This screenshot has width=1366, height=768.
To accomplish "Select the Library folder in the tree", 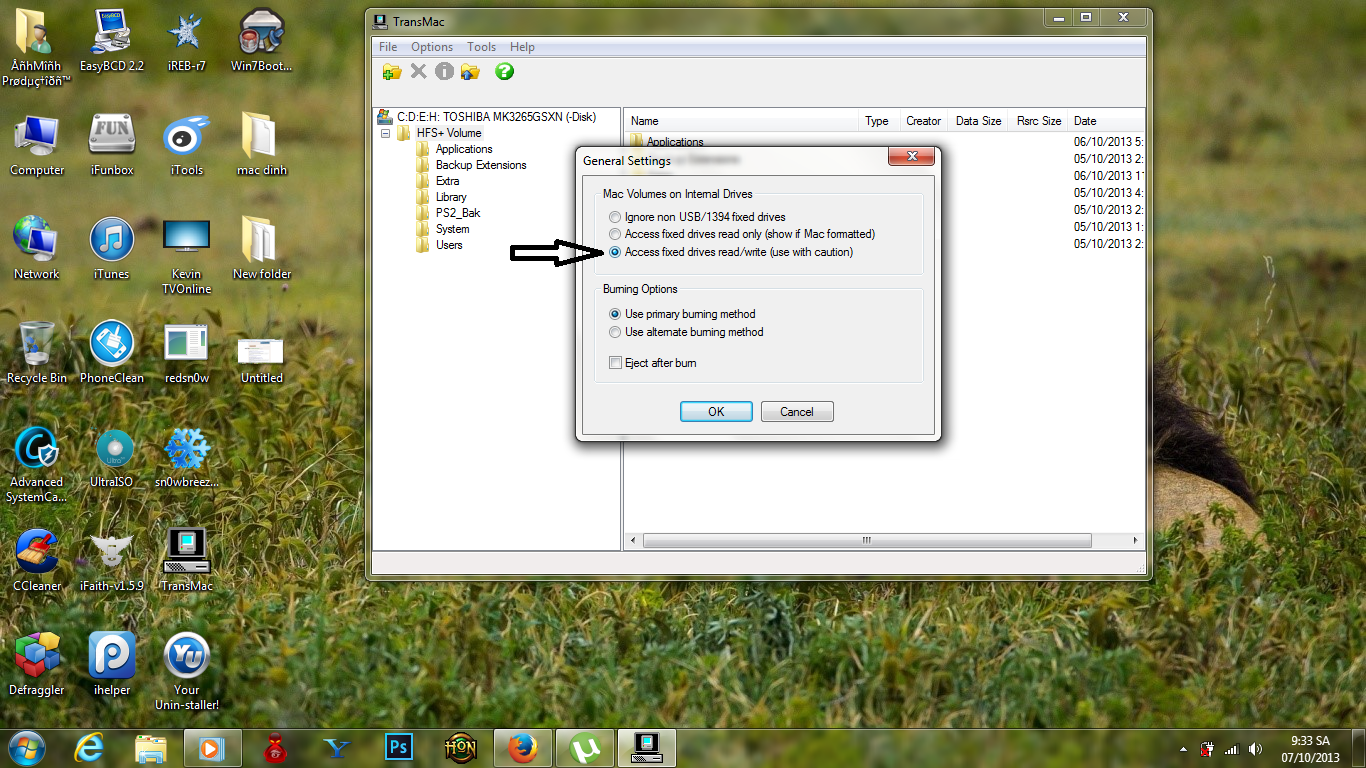I will point(451,197).
